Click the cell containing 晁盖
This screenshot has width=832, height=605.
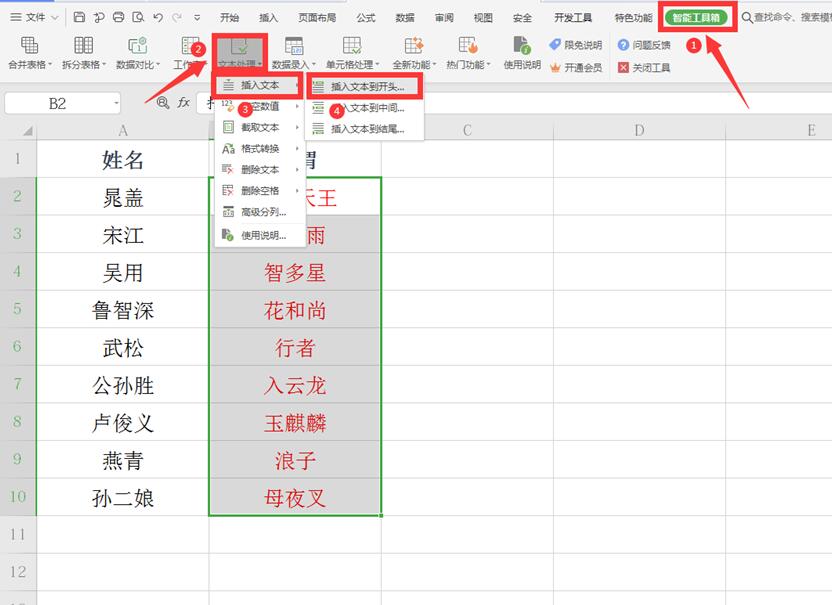click(x=123, y=197)
